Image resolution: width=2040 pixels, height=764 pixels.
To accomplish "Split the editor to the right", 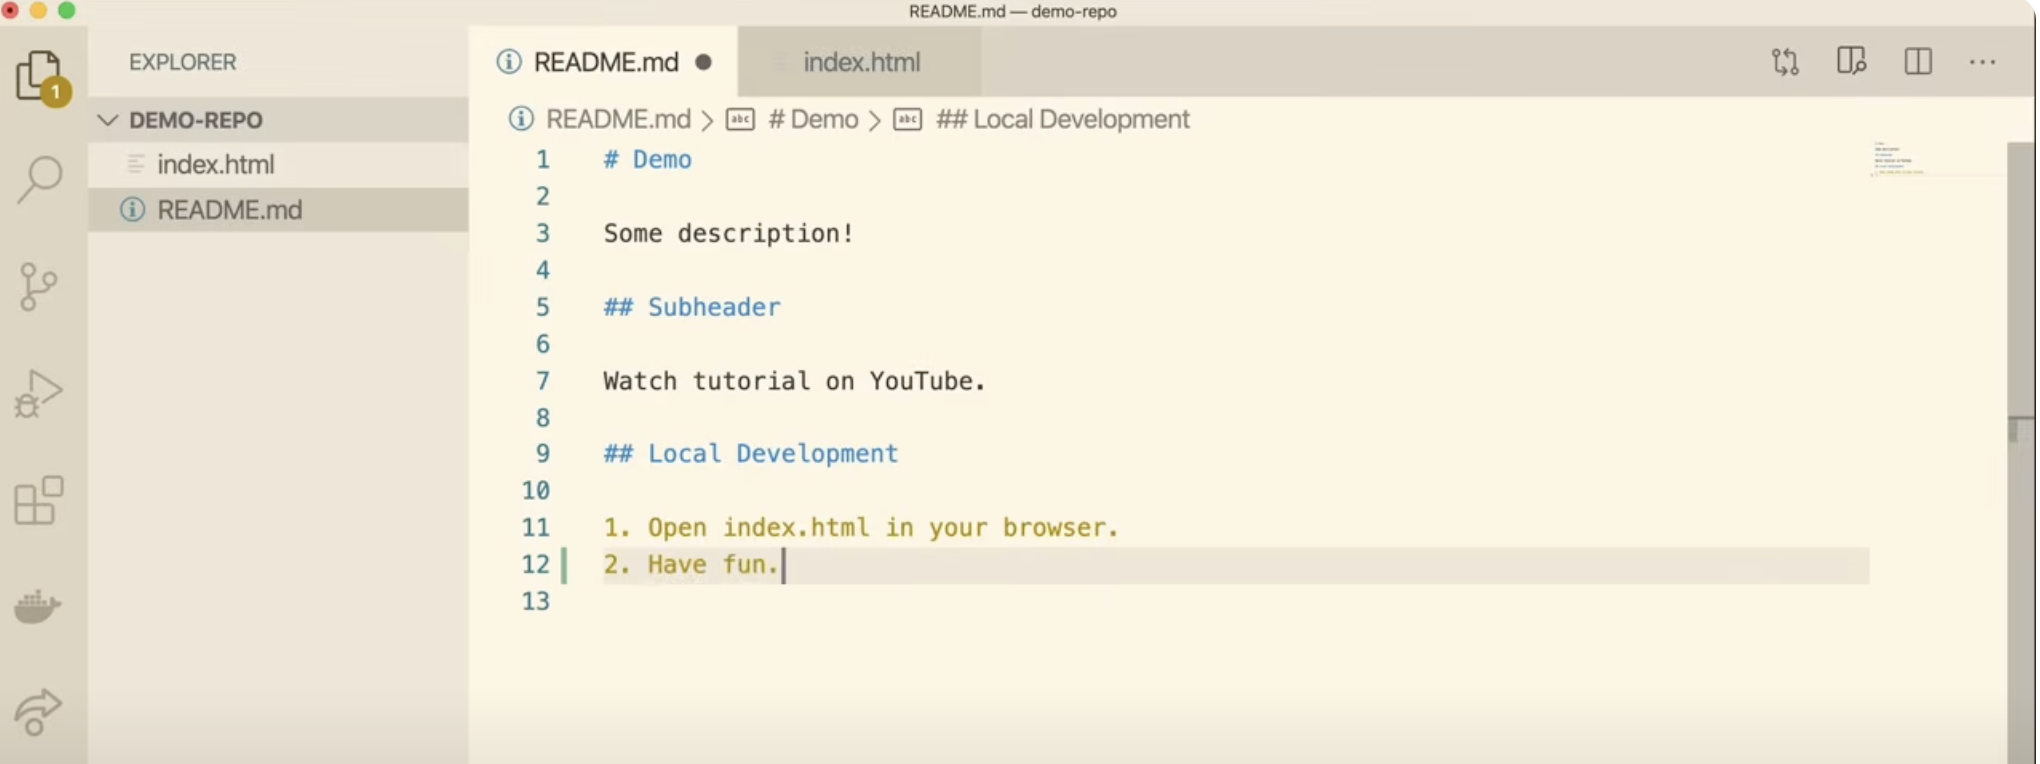I will pyautogui.click(x=1917, y=62).
